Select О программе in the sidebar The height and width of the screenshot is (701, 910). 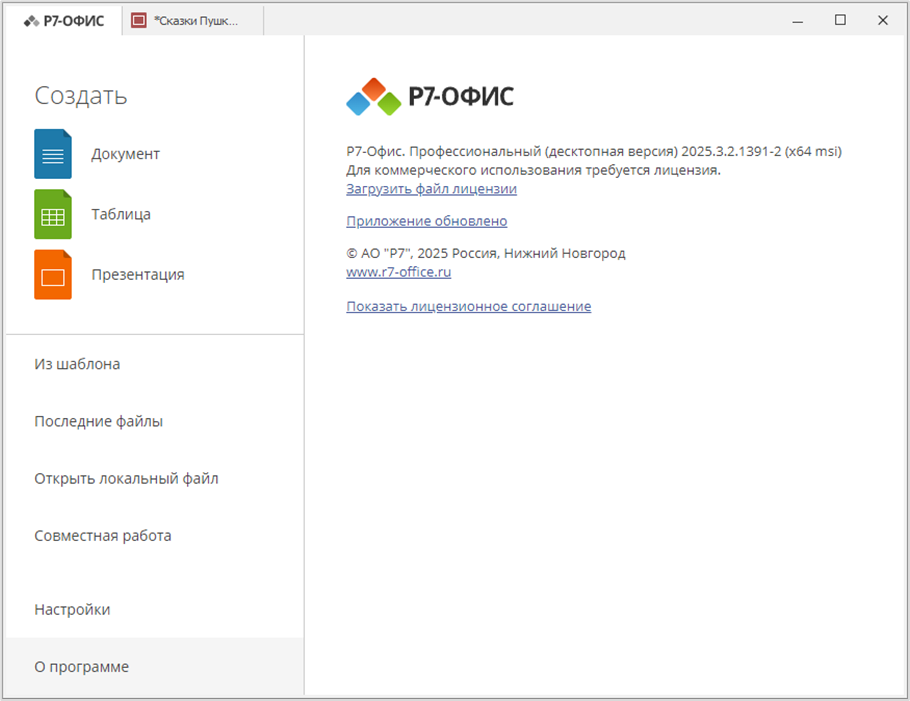(x=155, y=667)
